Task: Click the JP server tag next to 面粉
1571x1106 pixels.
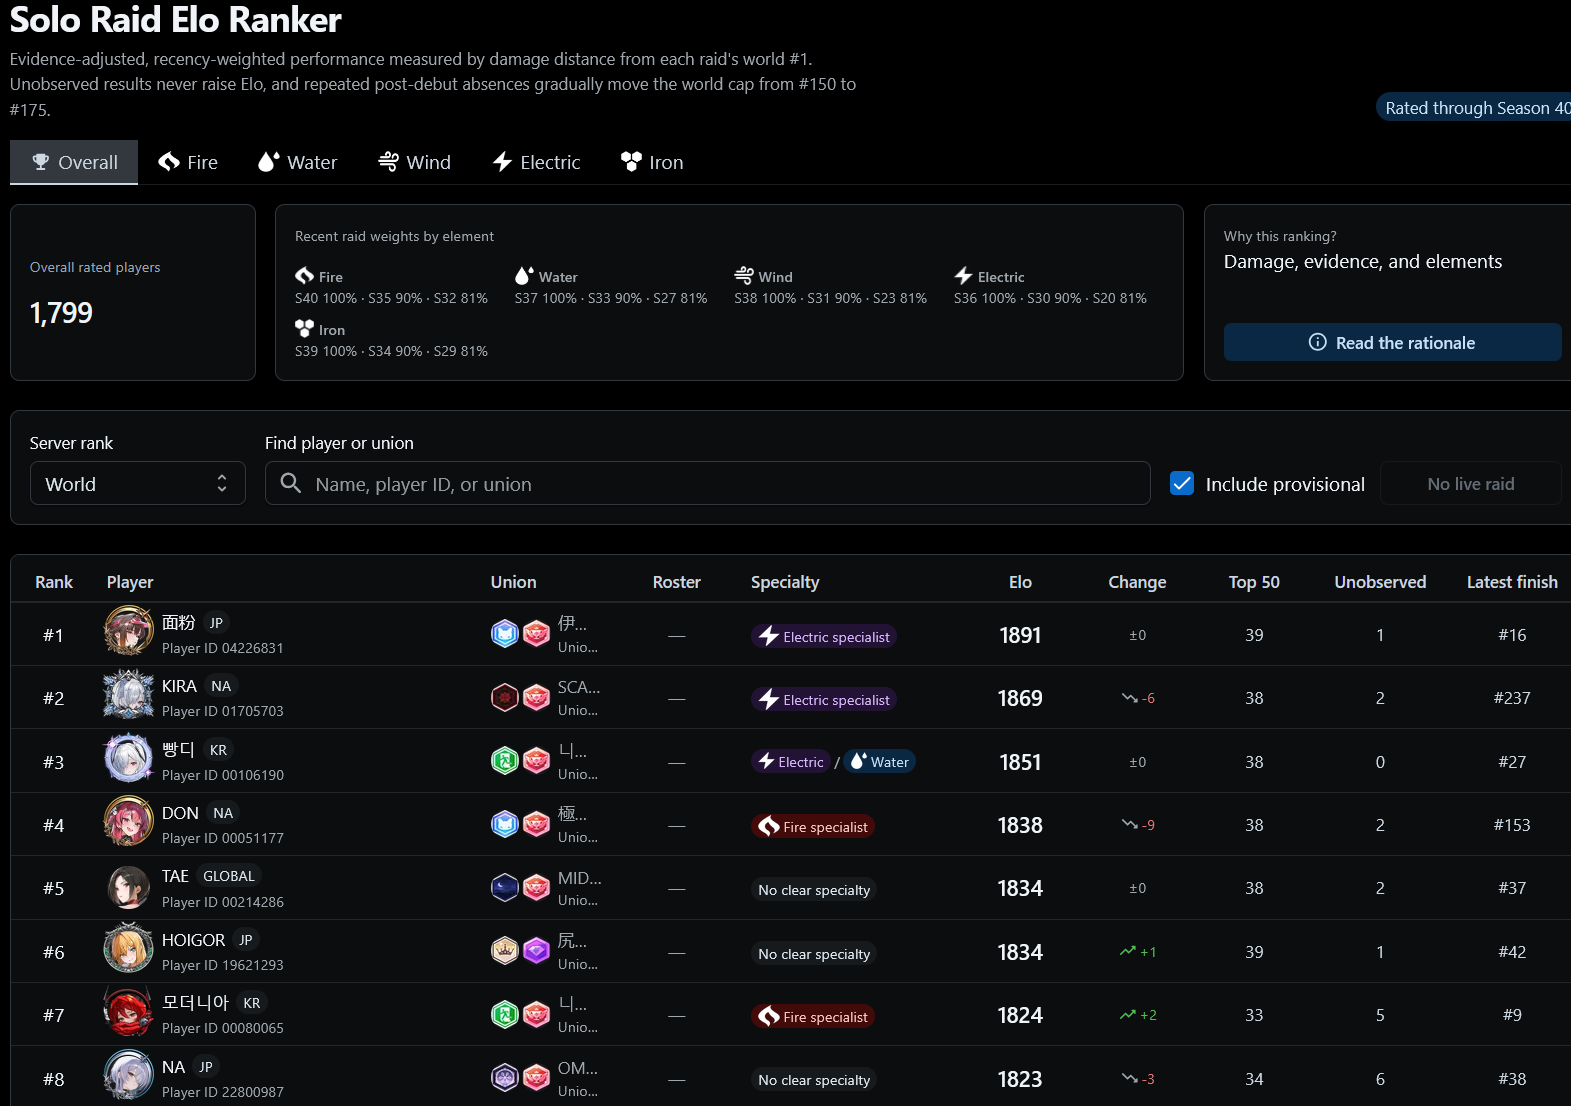Action: [x=216, y=623]
